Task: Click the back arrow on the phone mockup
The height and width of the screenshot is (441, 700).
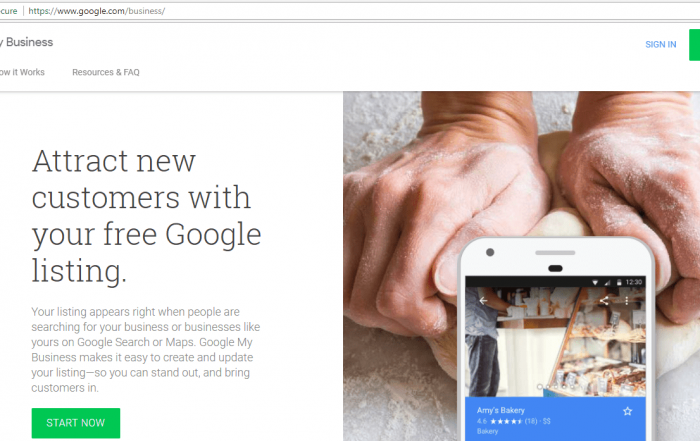Action: pos(483,301)
